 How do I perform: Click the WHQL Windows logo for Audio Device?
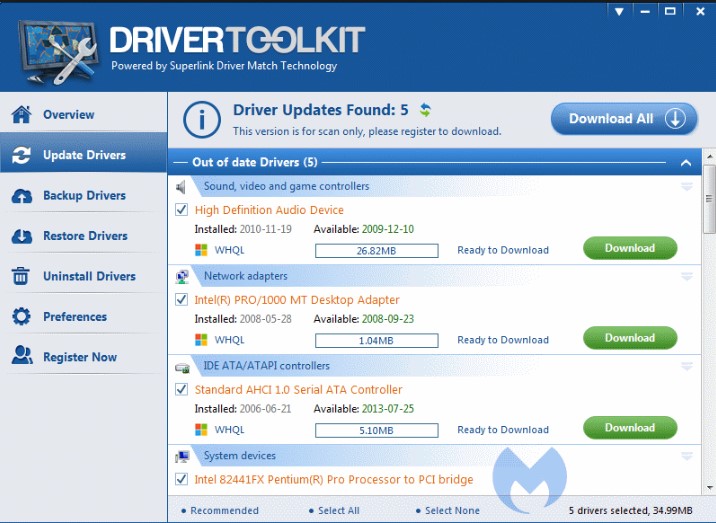point(201,250)
